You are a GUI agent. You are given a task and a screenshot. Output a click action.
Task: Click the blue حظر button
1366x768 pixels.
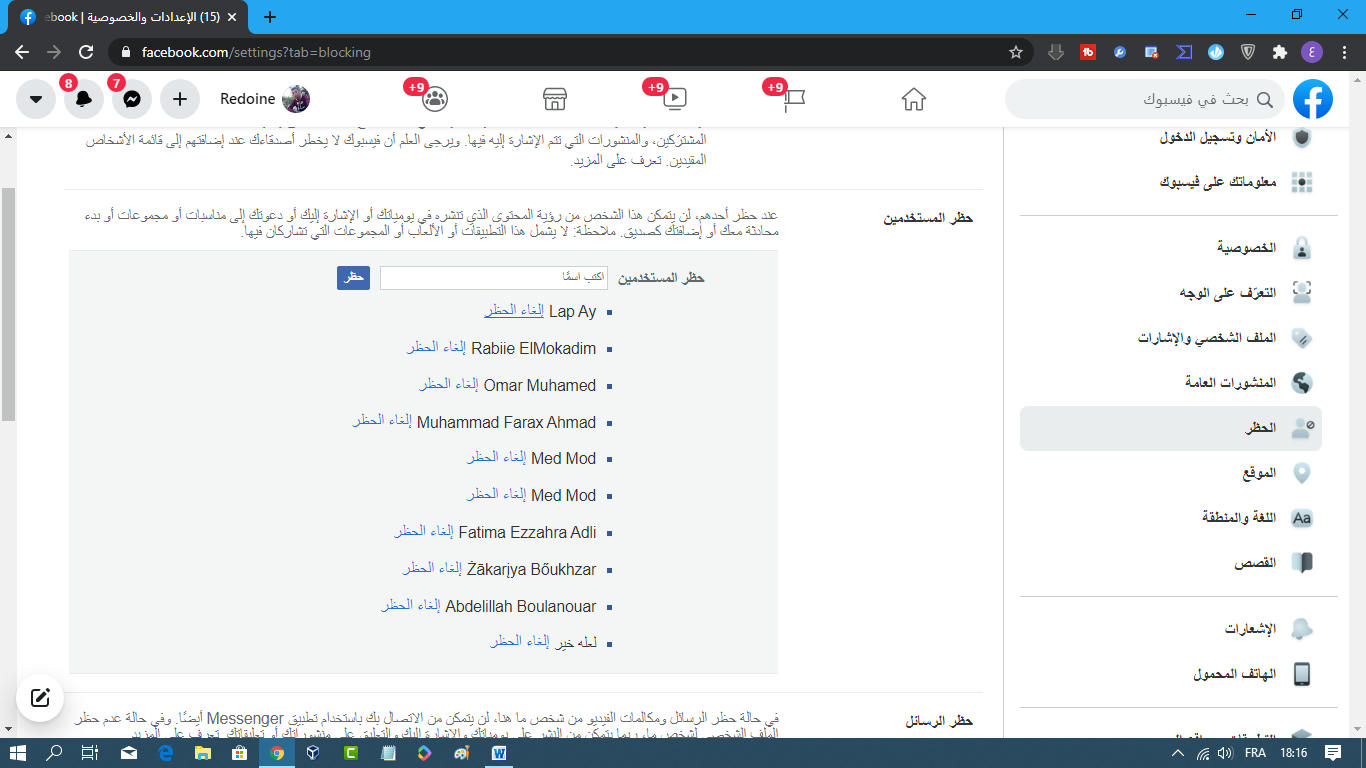click(x=353, y=278)
